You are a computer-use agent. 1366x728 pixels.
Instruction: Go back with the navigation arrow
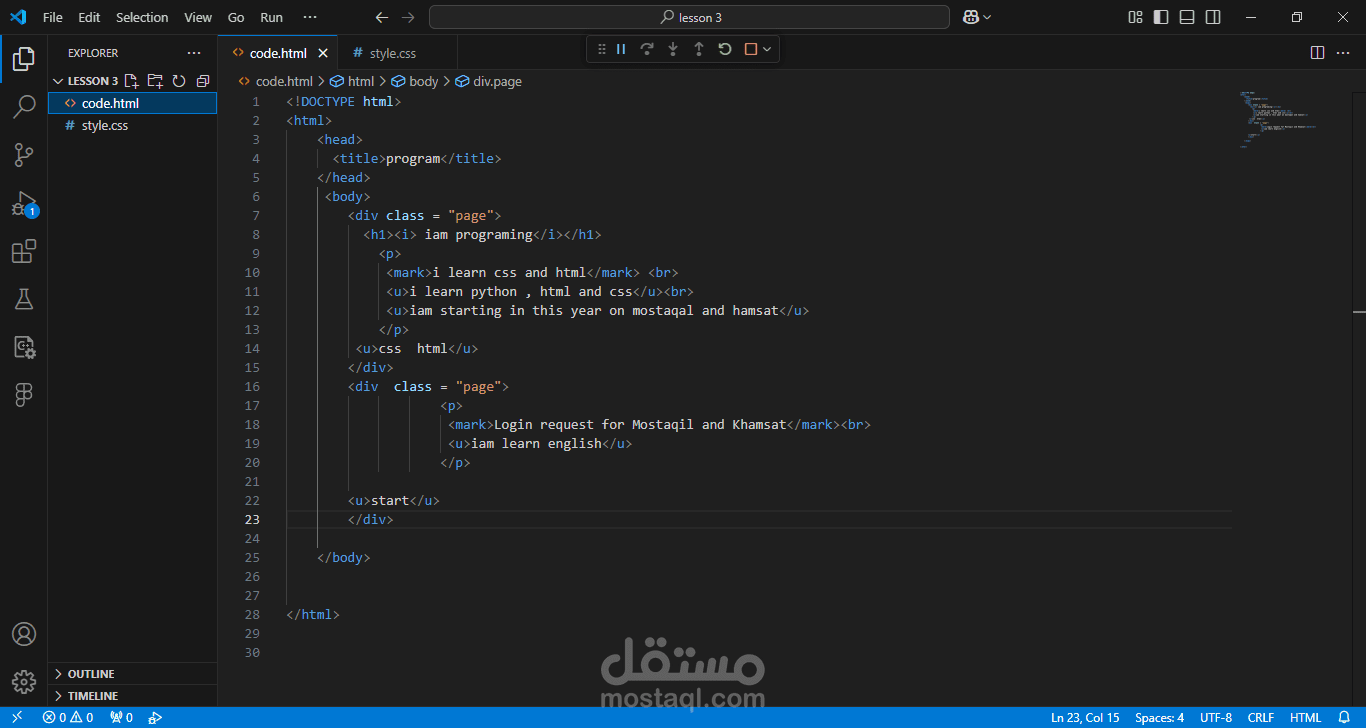click(381, 17)
